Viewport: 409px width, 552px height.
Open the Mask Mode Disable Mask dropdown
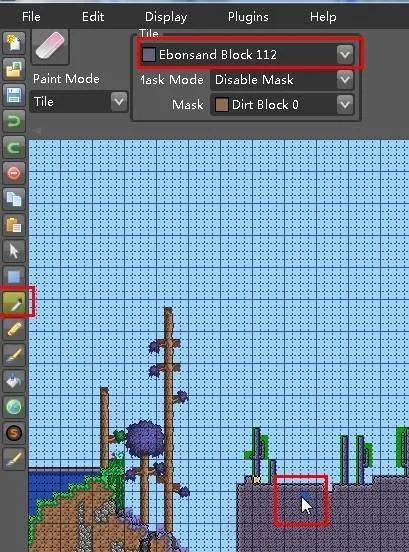282,80
